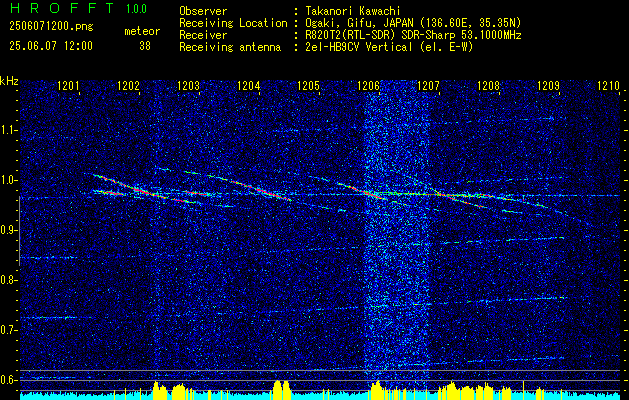Click the kHz axis unit label
629x400 pixels.
pos(9,81)
